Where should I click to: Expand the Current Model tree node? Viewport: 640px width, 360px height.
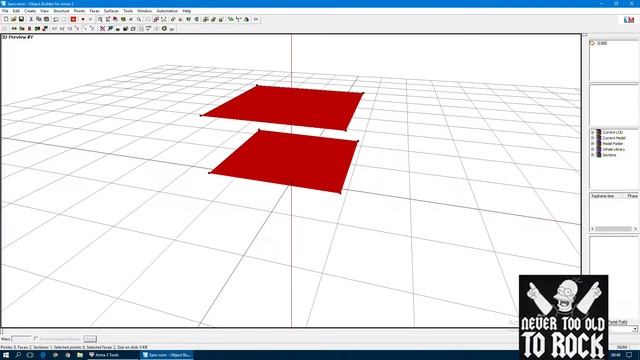click(x=593, y=138)
